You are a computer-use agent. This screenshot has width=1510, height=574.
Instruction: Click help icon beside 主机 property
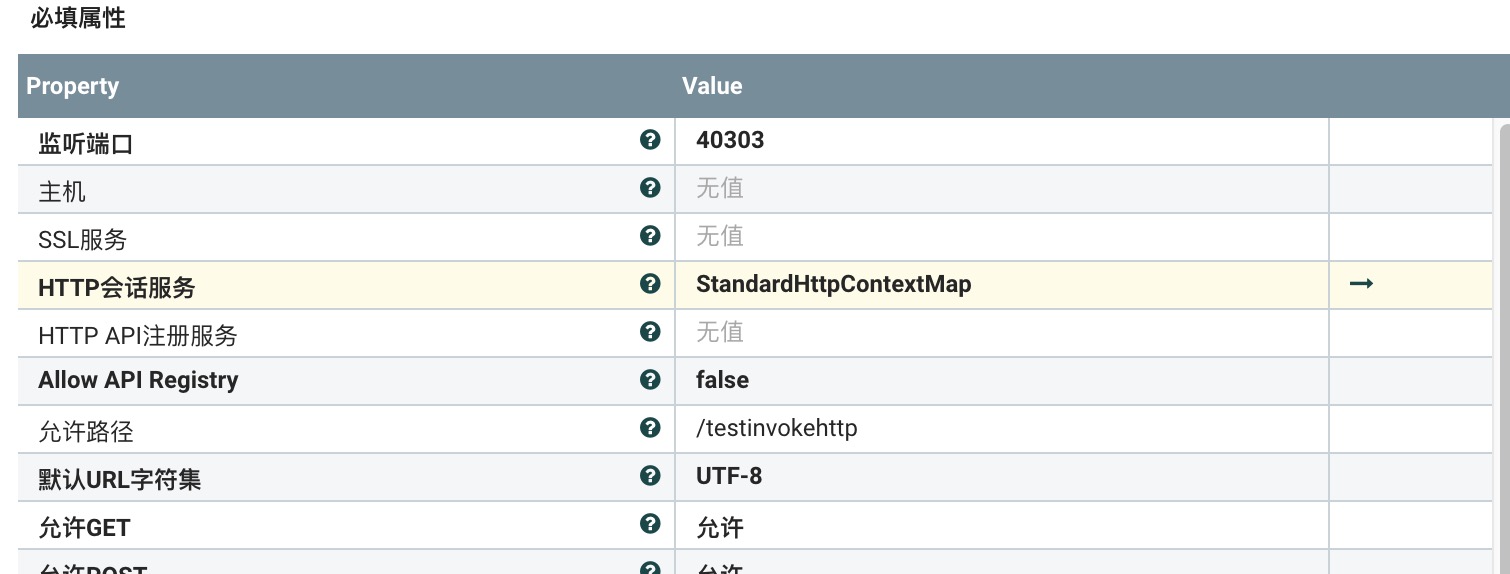(650, 188)
